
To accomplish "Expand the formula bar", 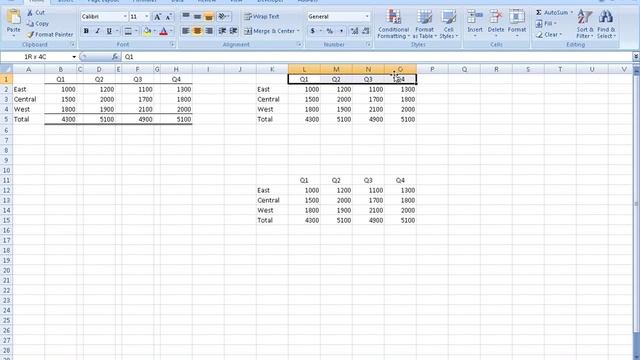I will [636, 57].
